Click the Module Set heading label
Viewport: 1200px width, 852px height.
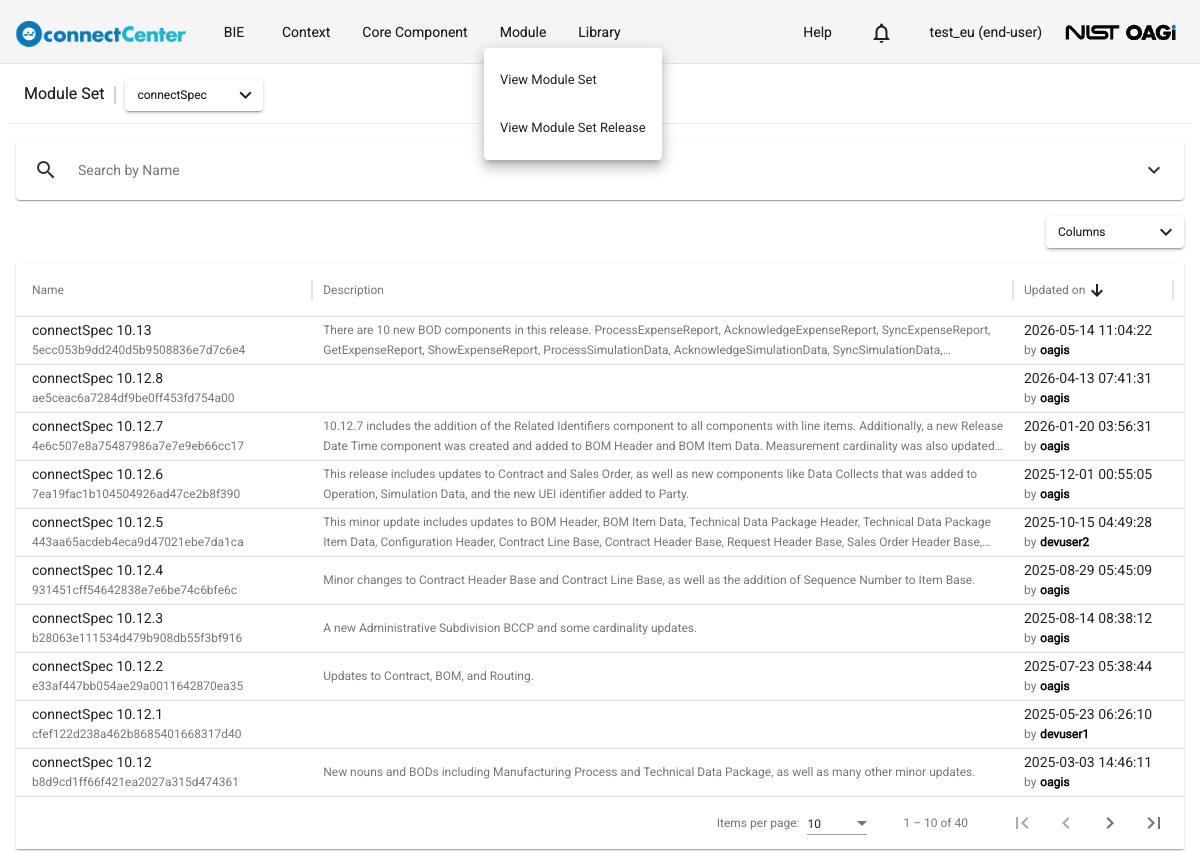(x=64, y=94)
